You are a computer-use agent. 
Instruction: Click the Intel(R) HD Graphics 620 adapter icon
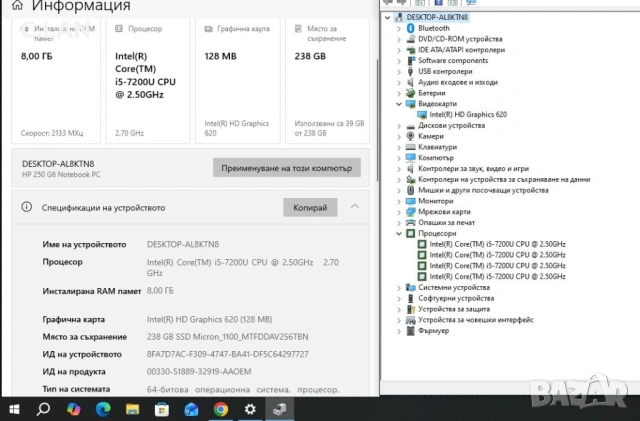422,115
